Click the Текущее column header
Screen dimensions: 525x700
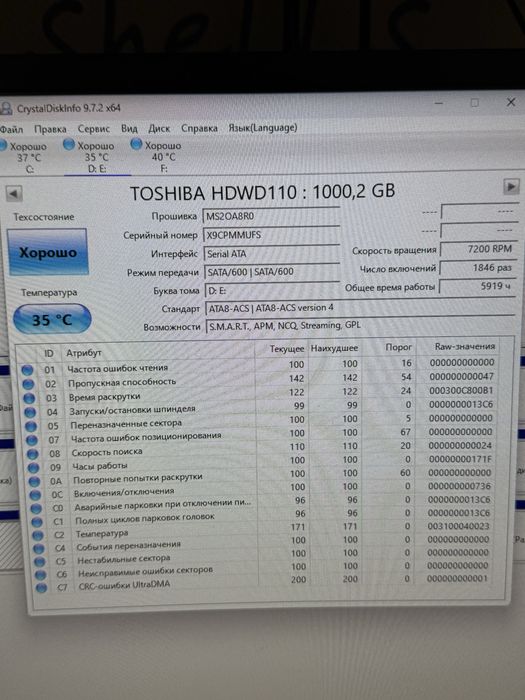click(x=287, y=349)
